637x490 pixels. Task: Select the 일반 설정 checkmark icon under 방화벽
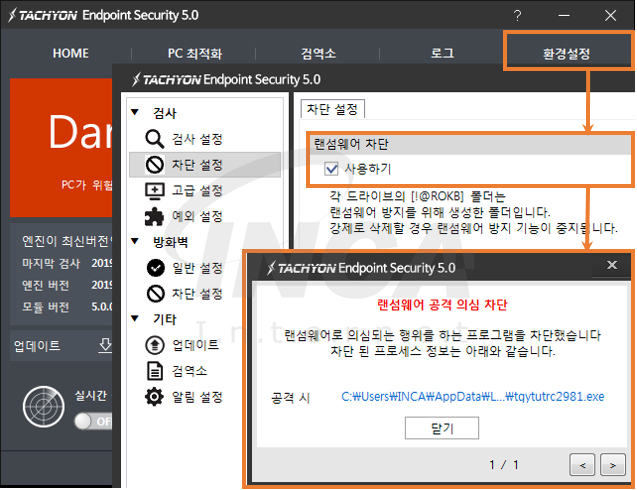tap(155, 268)
